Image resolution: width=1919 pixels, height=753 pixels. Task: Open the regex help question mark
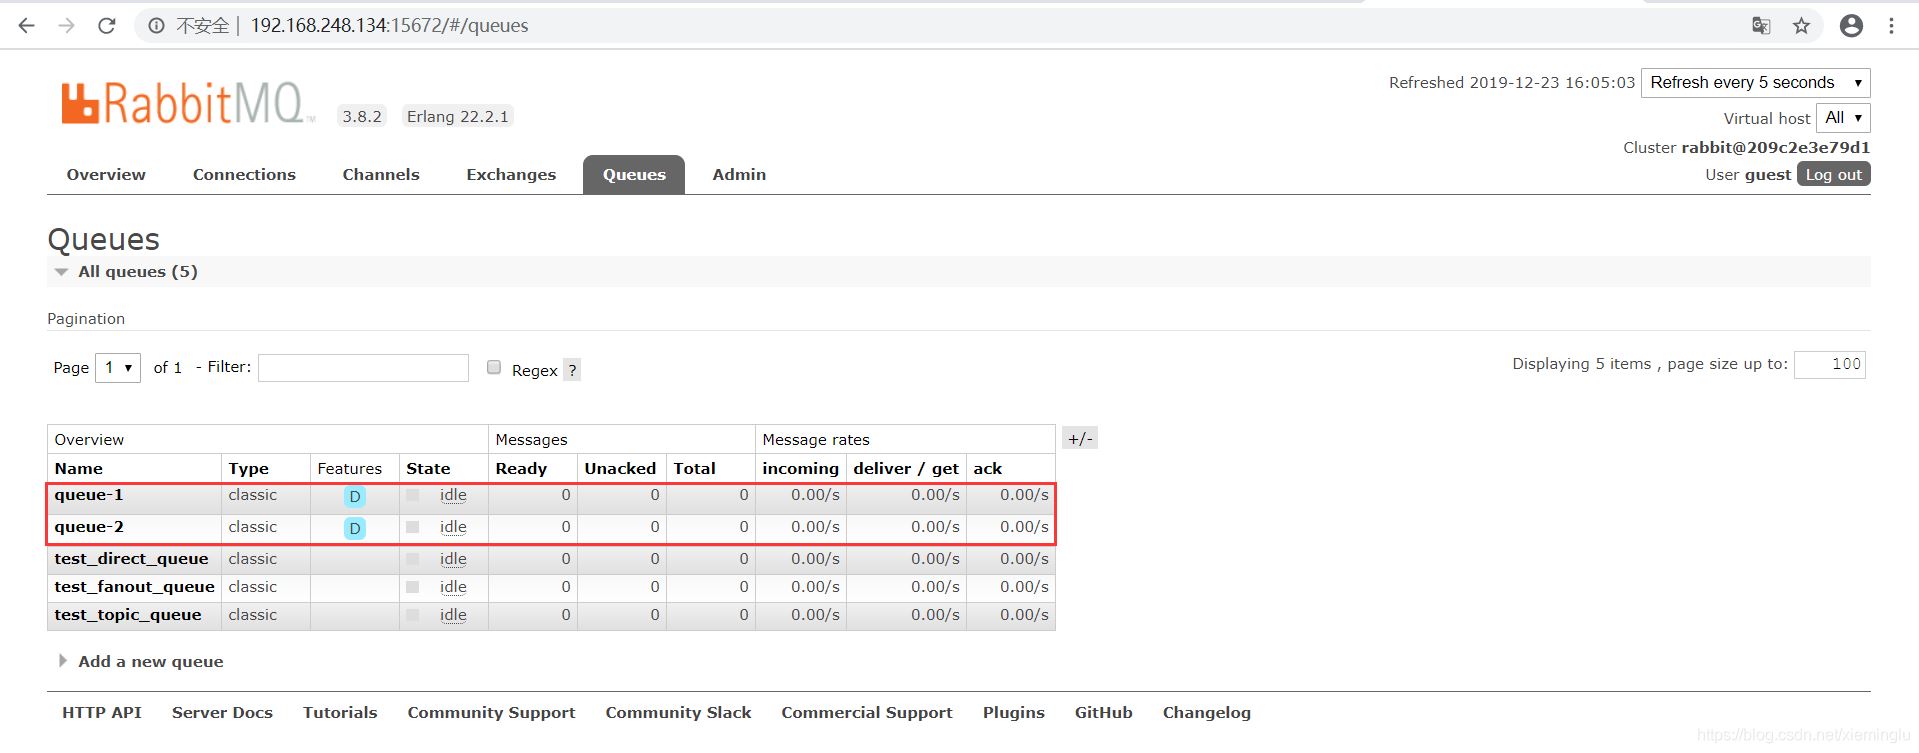click(572, 370)
